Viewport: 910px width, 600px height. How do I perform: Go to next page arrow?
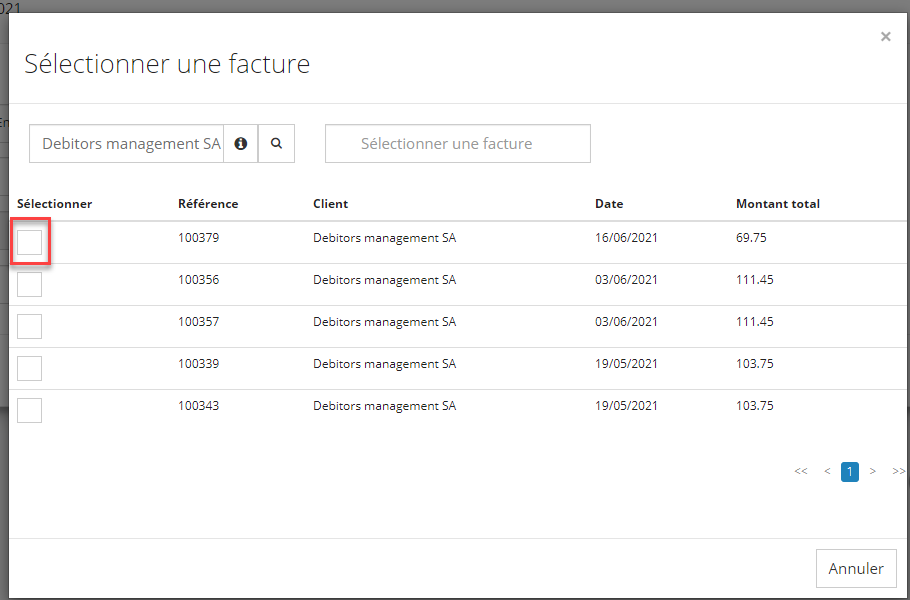(x=873, y=471)
